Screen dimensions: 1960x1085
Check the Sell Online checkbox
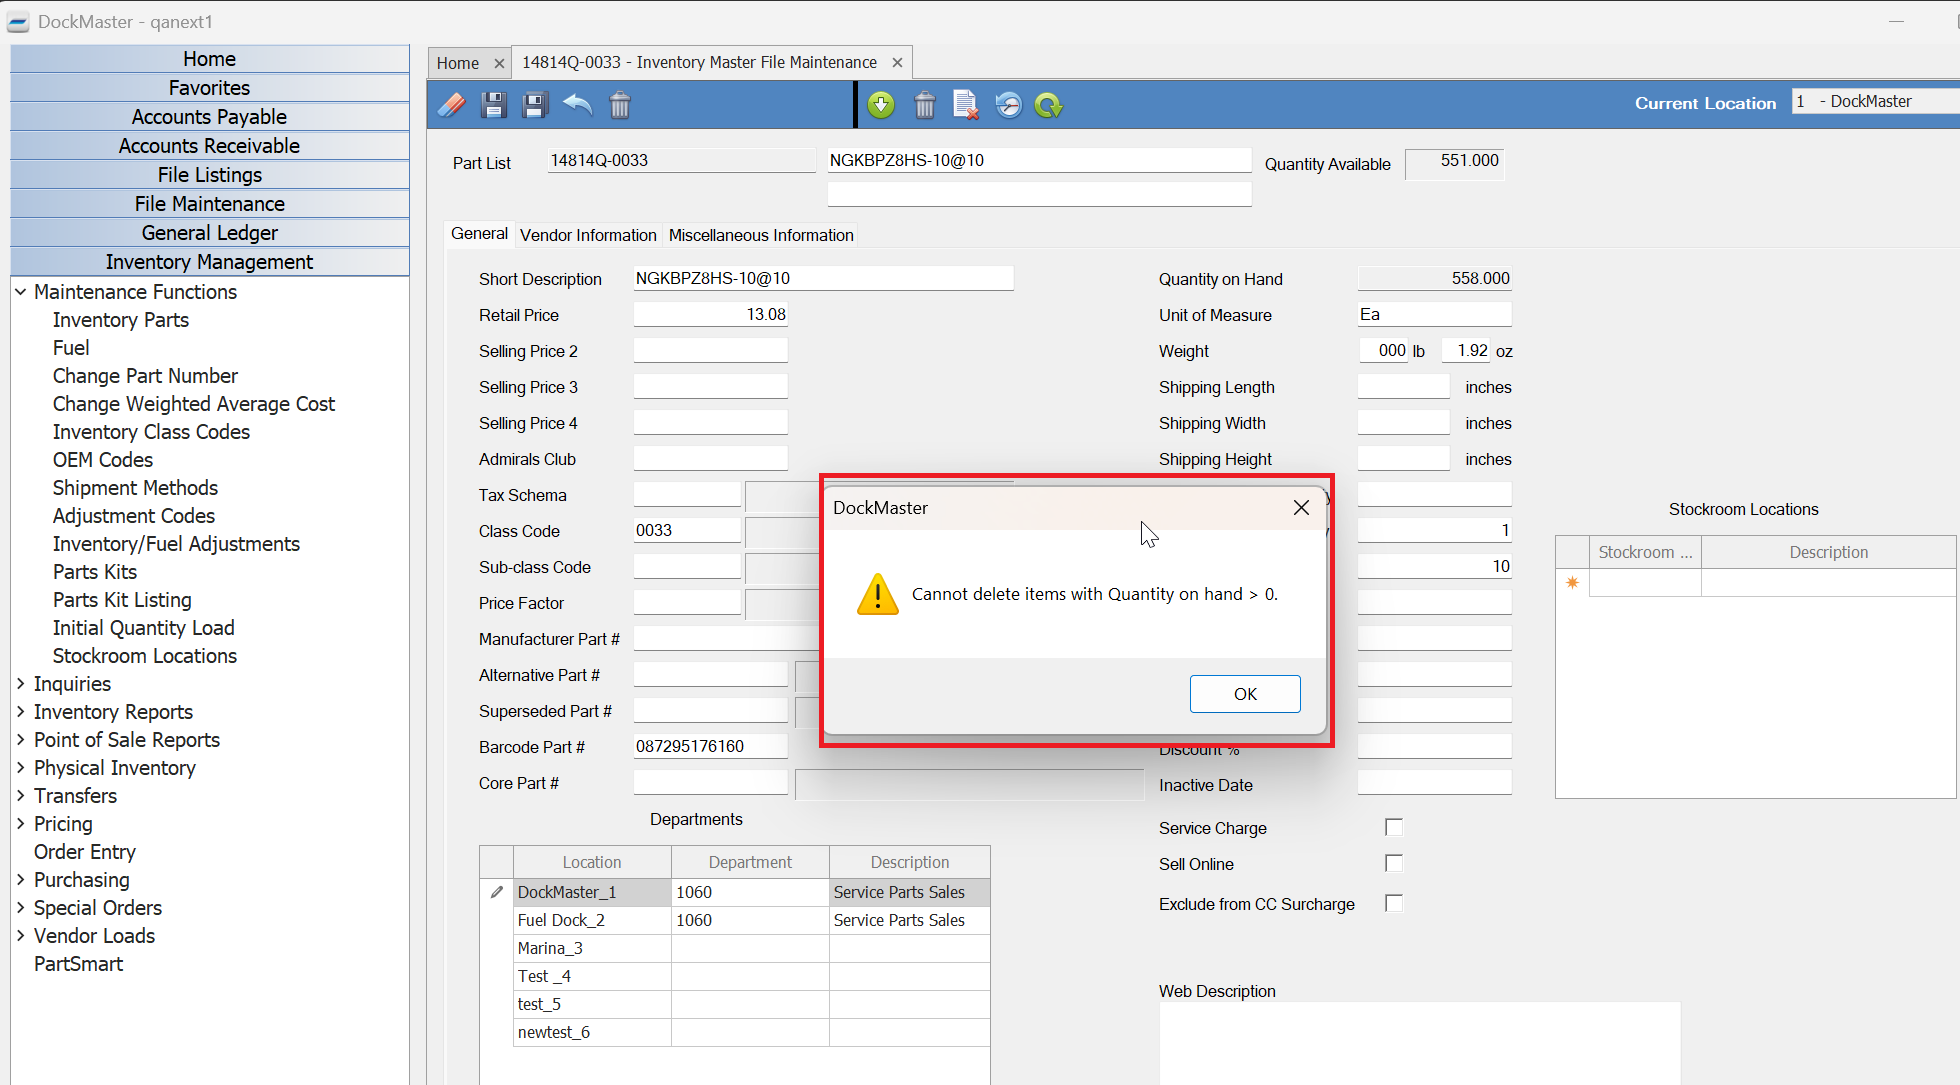click(x=1394, y=863)
